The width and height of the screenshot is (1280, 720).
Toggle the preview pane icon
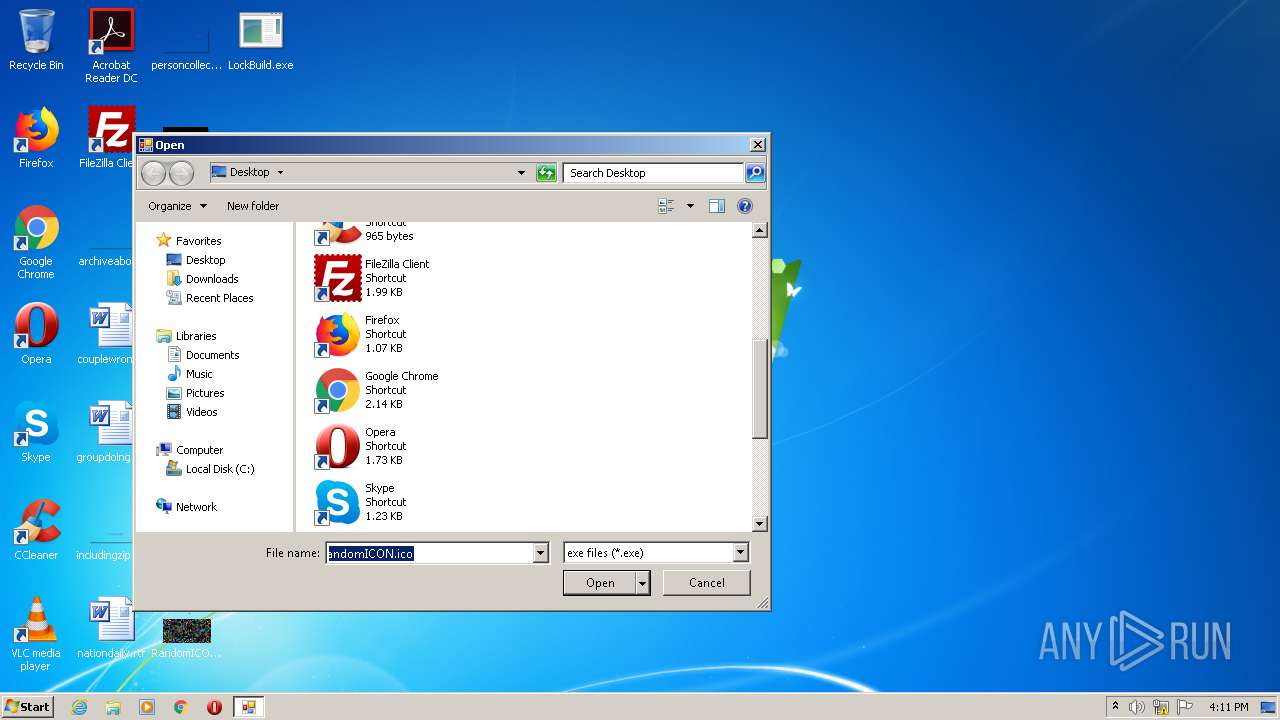[x=716, y=206]
